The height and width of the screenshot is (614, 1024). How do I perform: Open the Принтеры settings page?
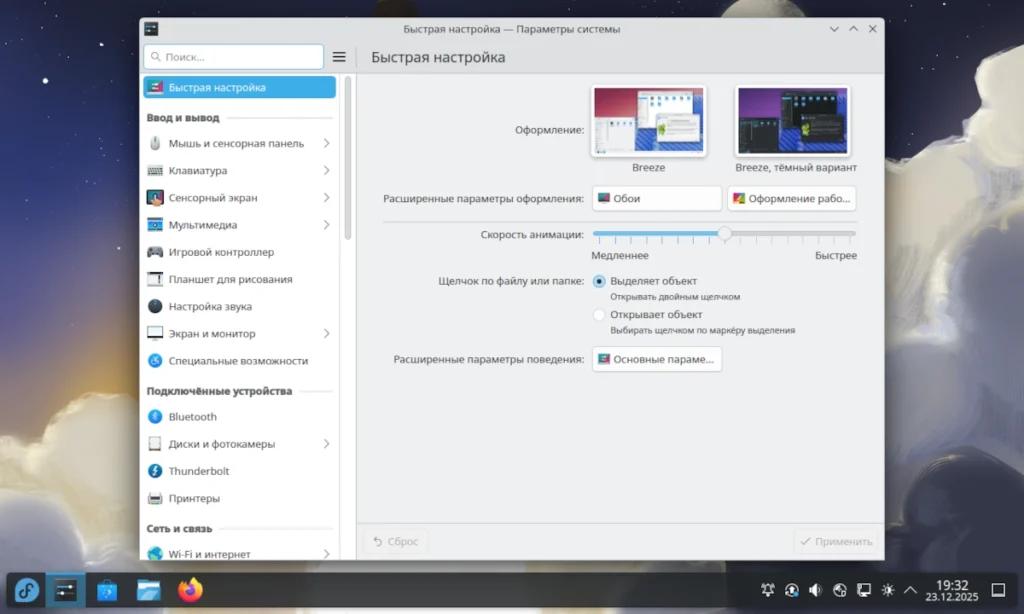tap(239, 498)
